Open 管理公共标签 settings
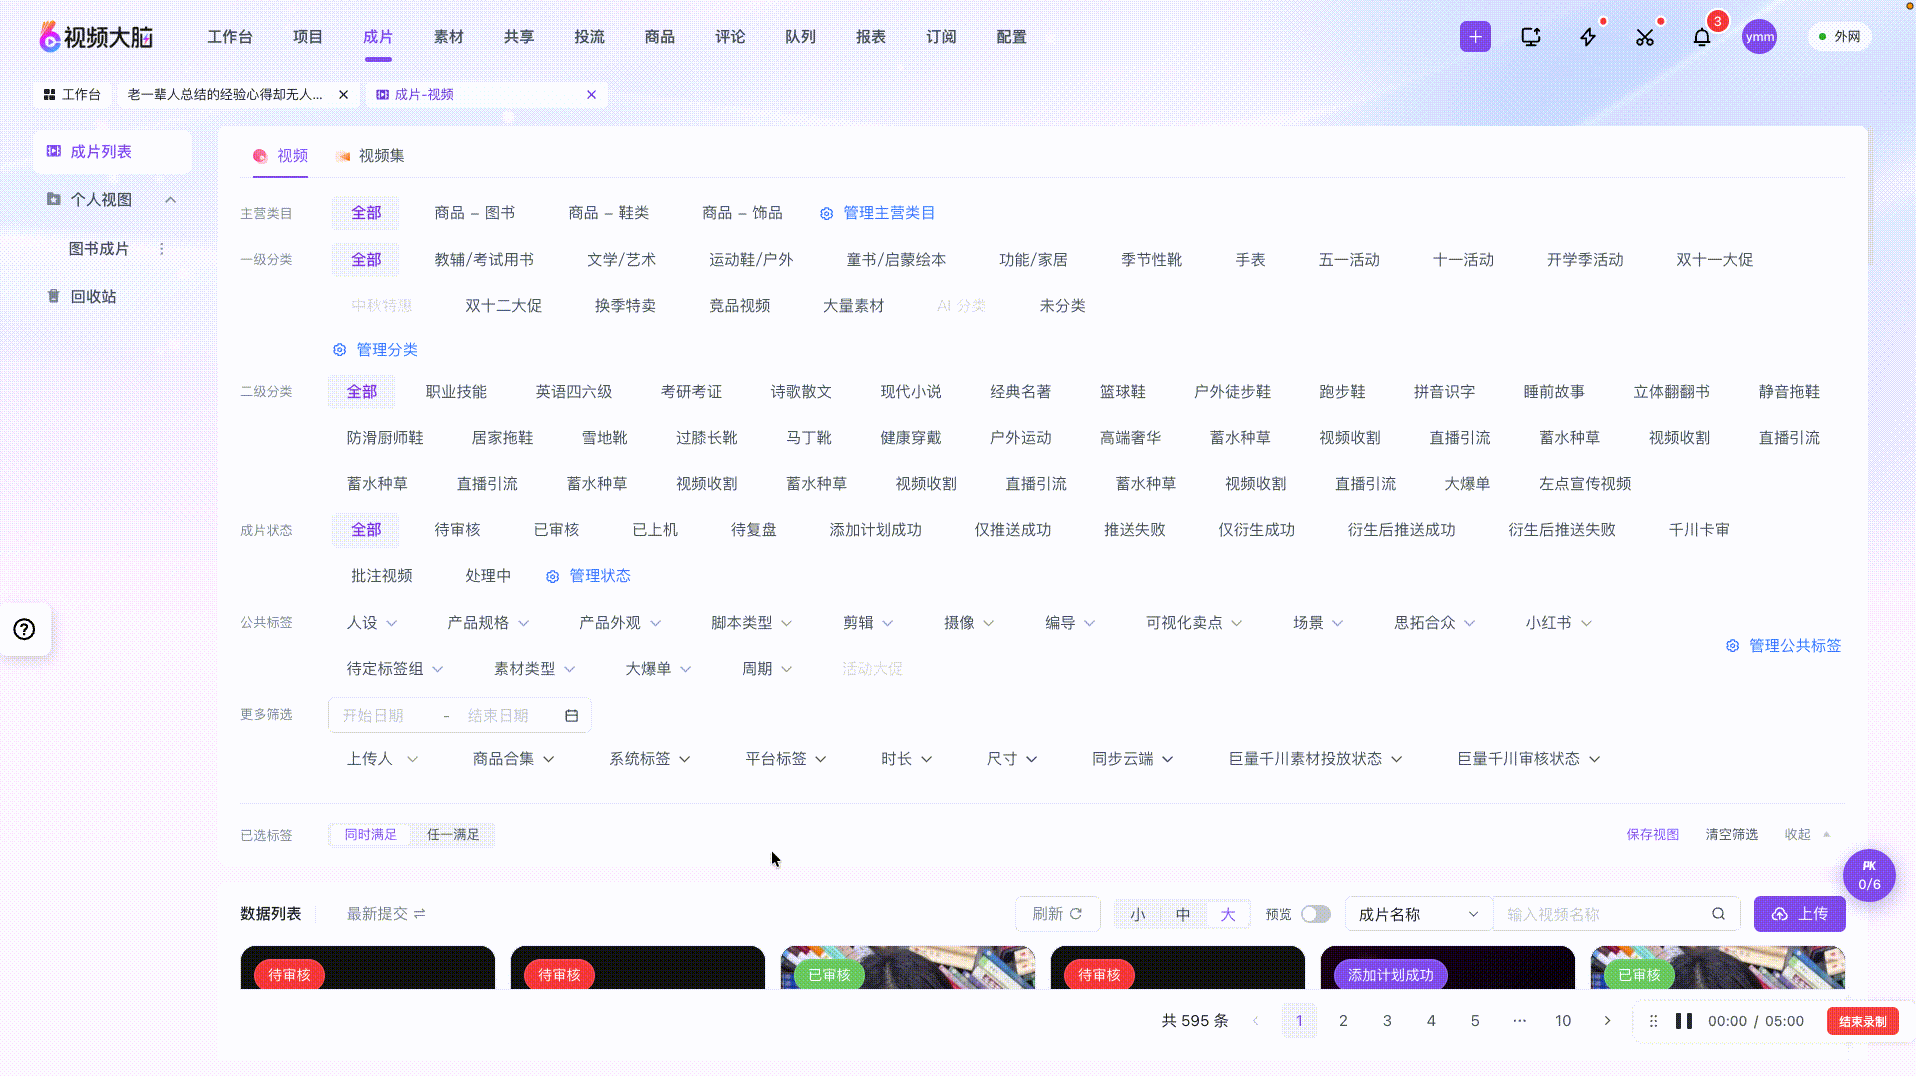The image size is (1916, 1076). [x=1783, y=645]
